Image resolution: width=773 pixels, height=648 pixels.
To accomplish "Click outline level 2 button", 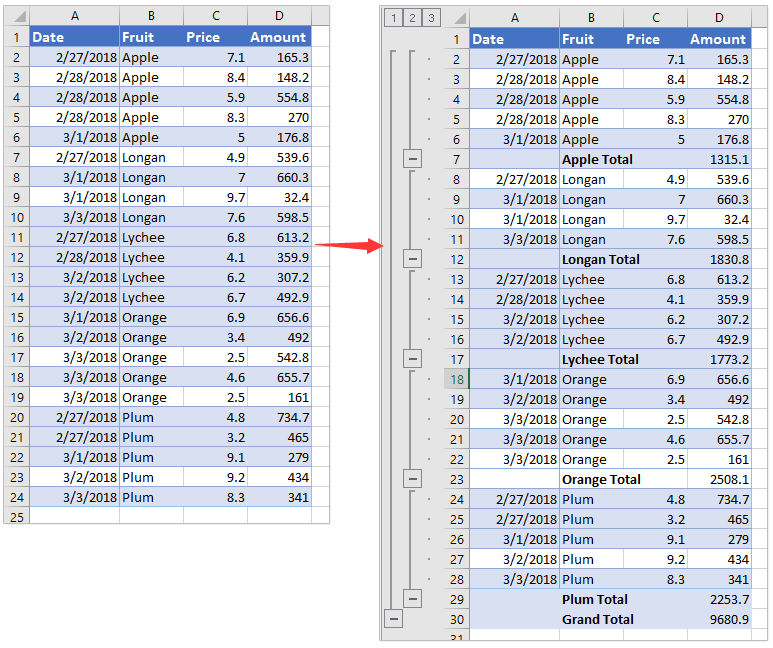I will (411, 17).
